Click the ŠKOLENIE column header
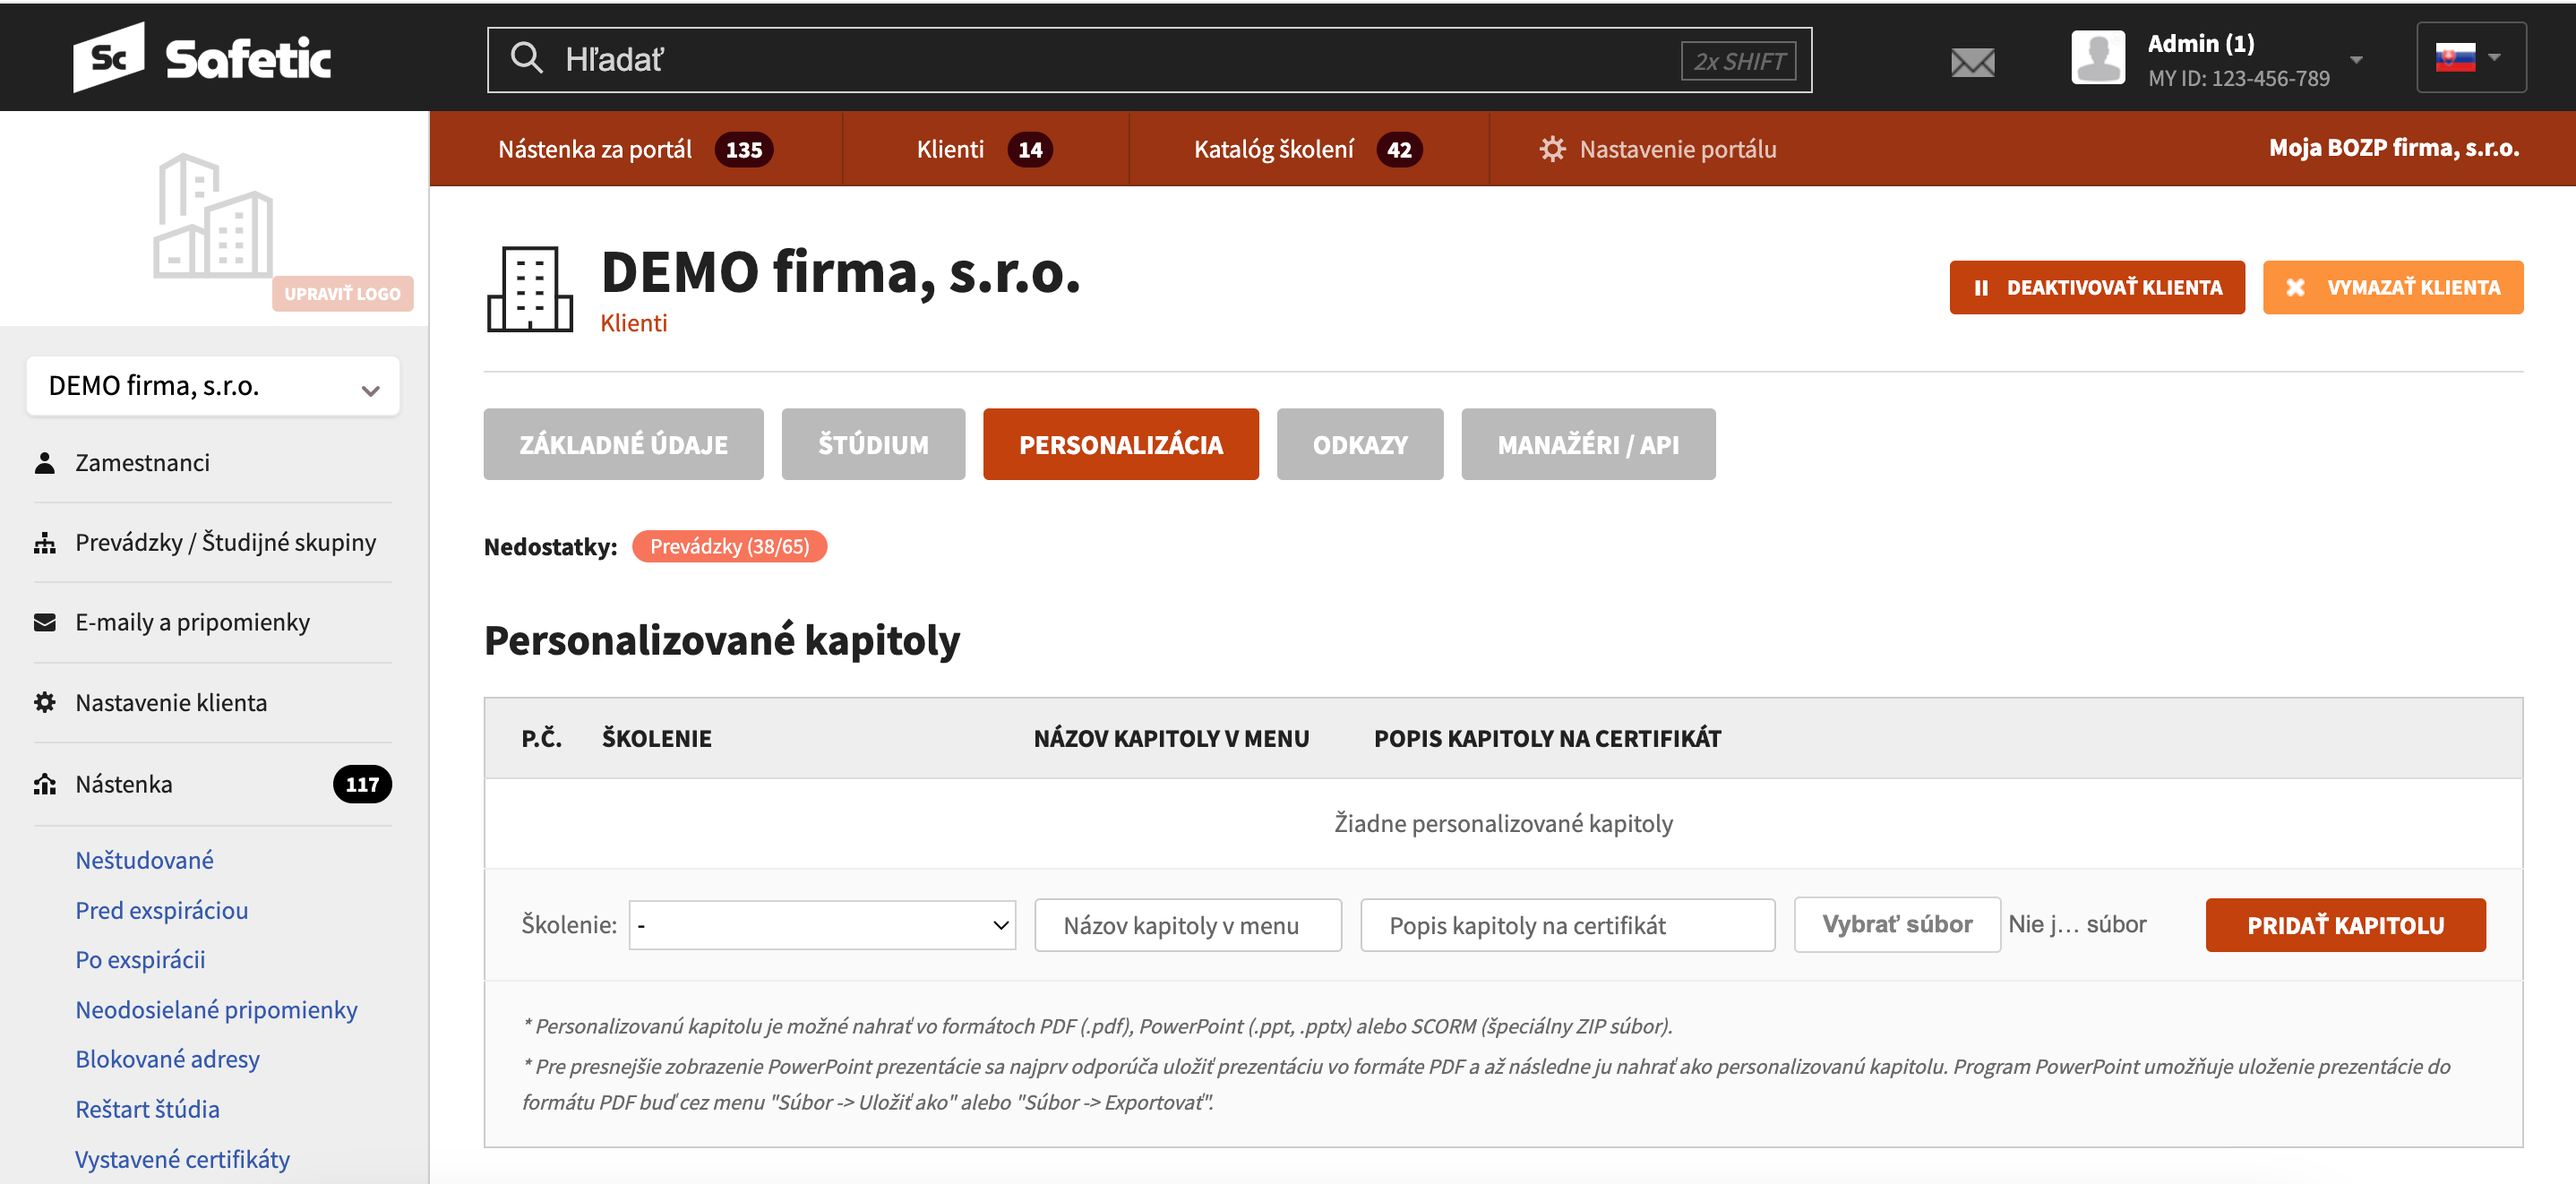The height and width of the screenshot is (1184, 2576). pyautogui.click(x=656, y=739)
